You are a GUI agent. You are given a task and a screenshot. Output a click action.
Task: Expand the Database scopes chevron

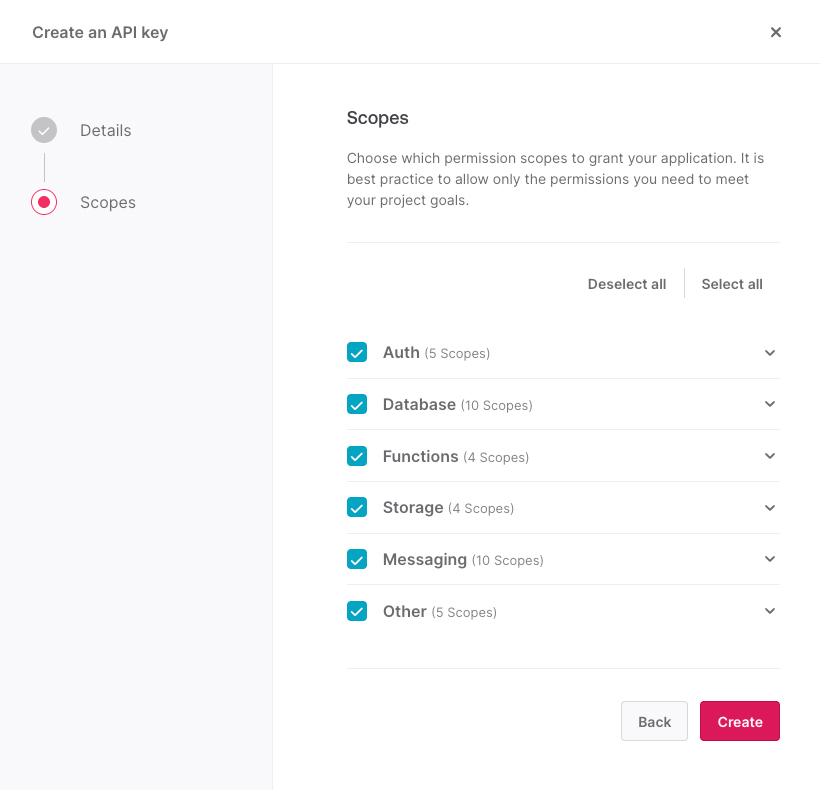click(770, 404)
